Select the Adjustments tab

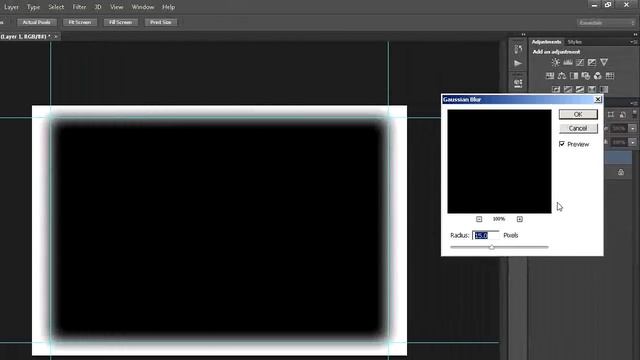click(x=547, y=42)
